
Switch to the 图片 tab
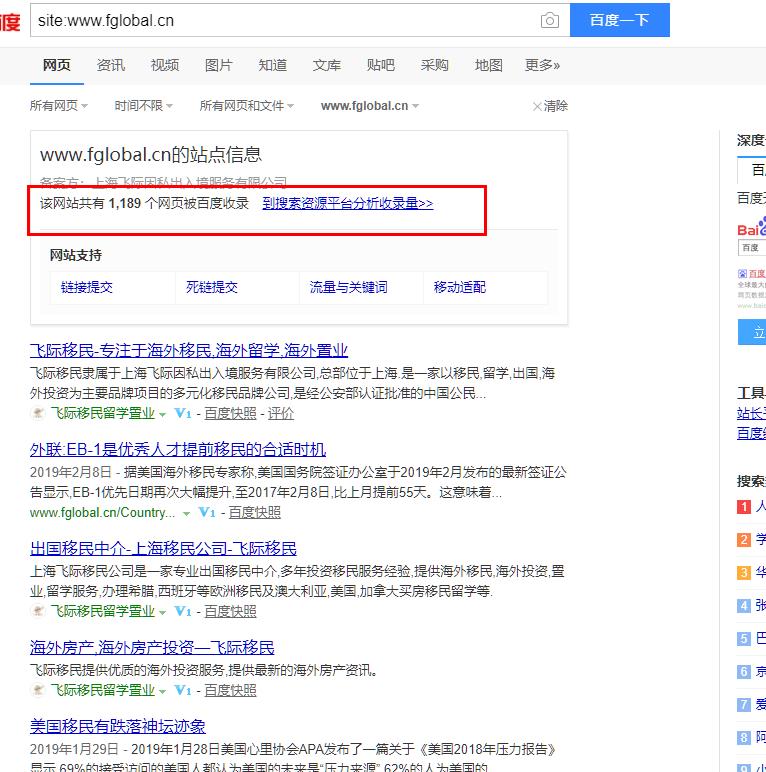(x=219, y=65)
